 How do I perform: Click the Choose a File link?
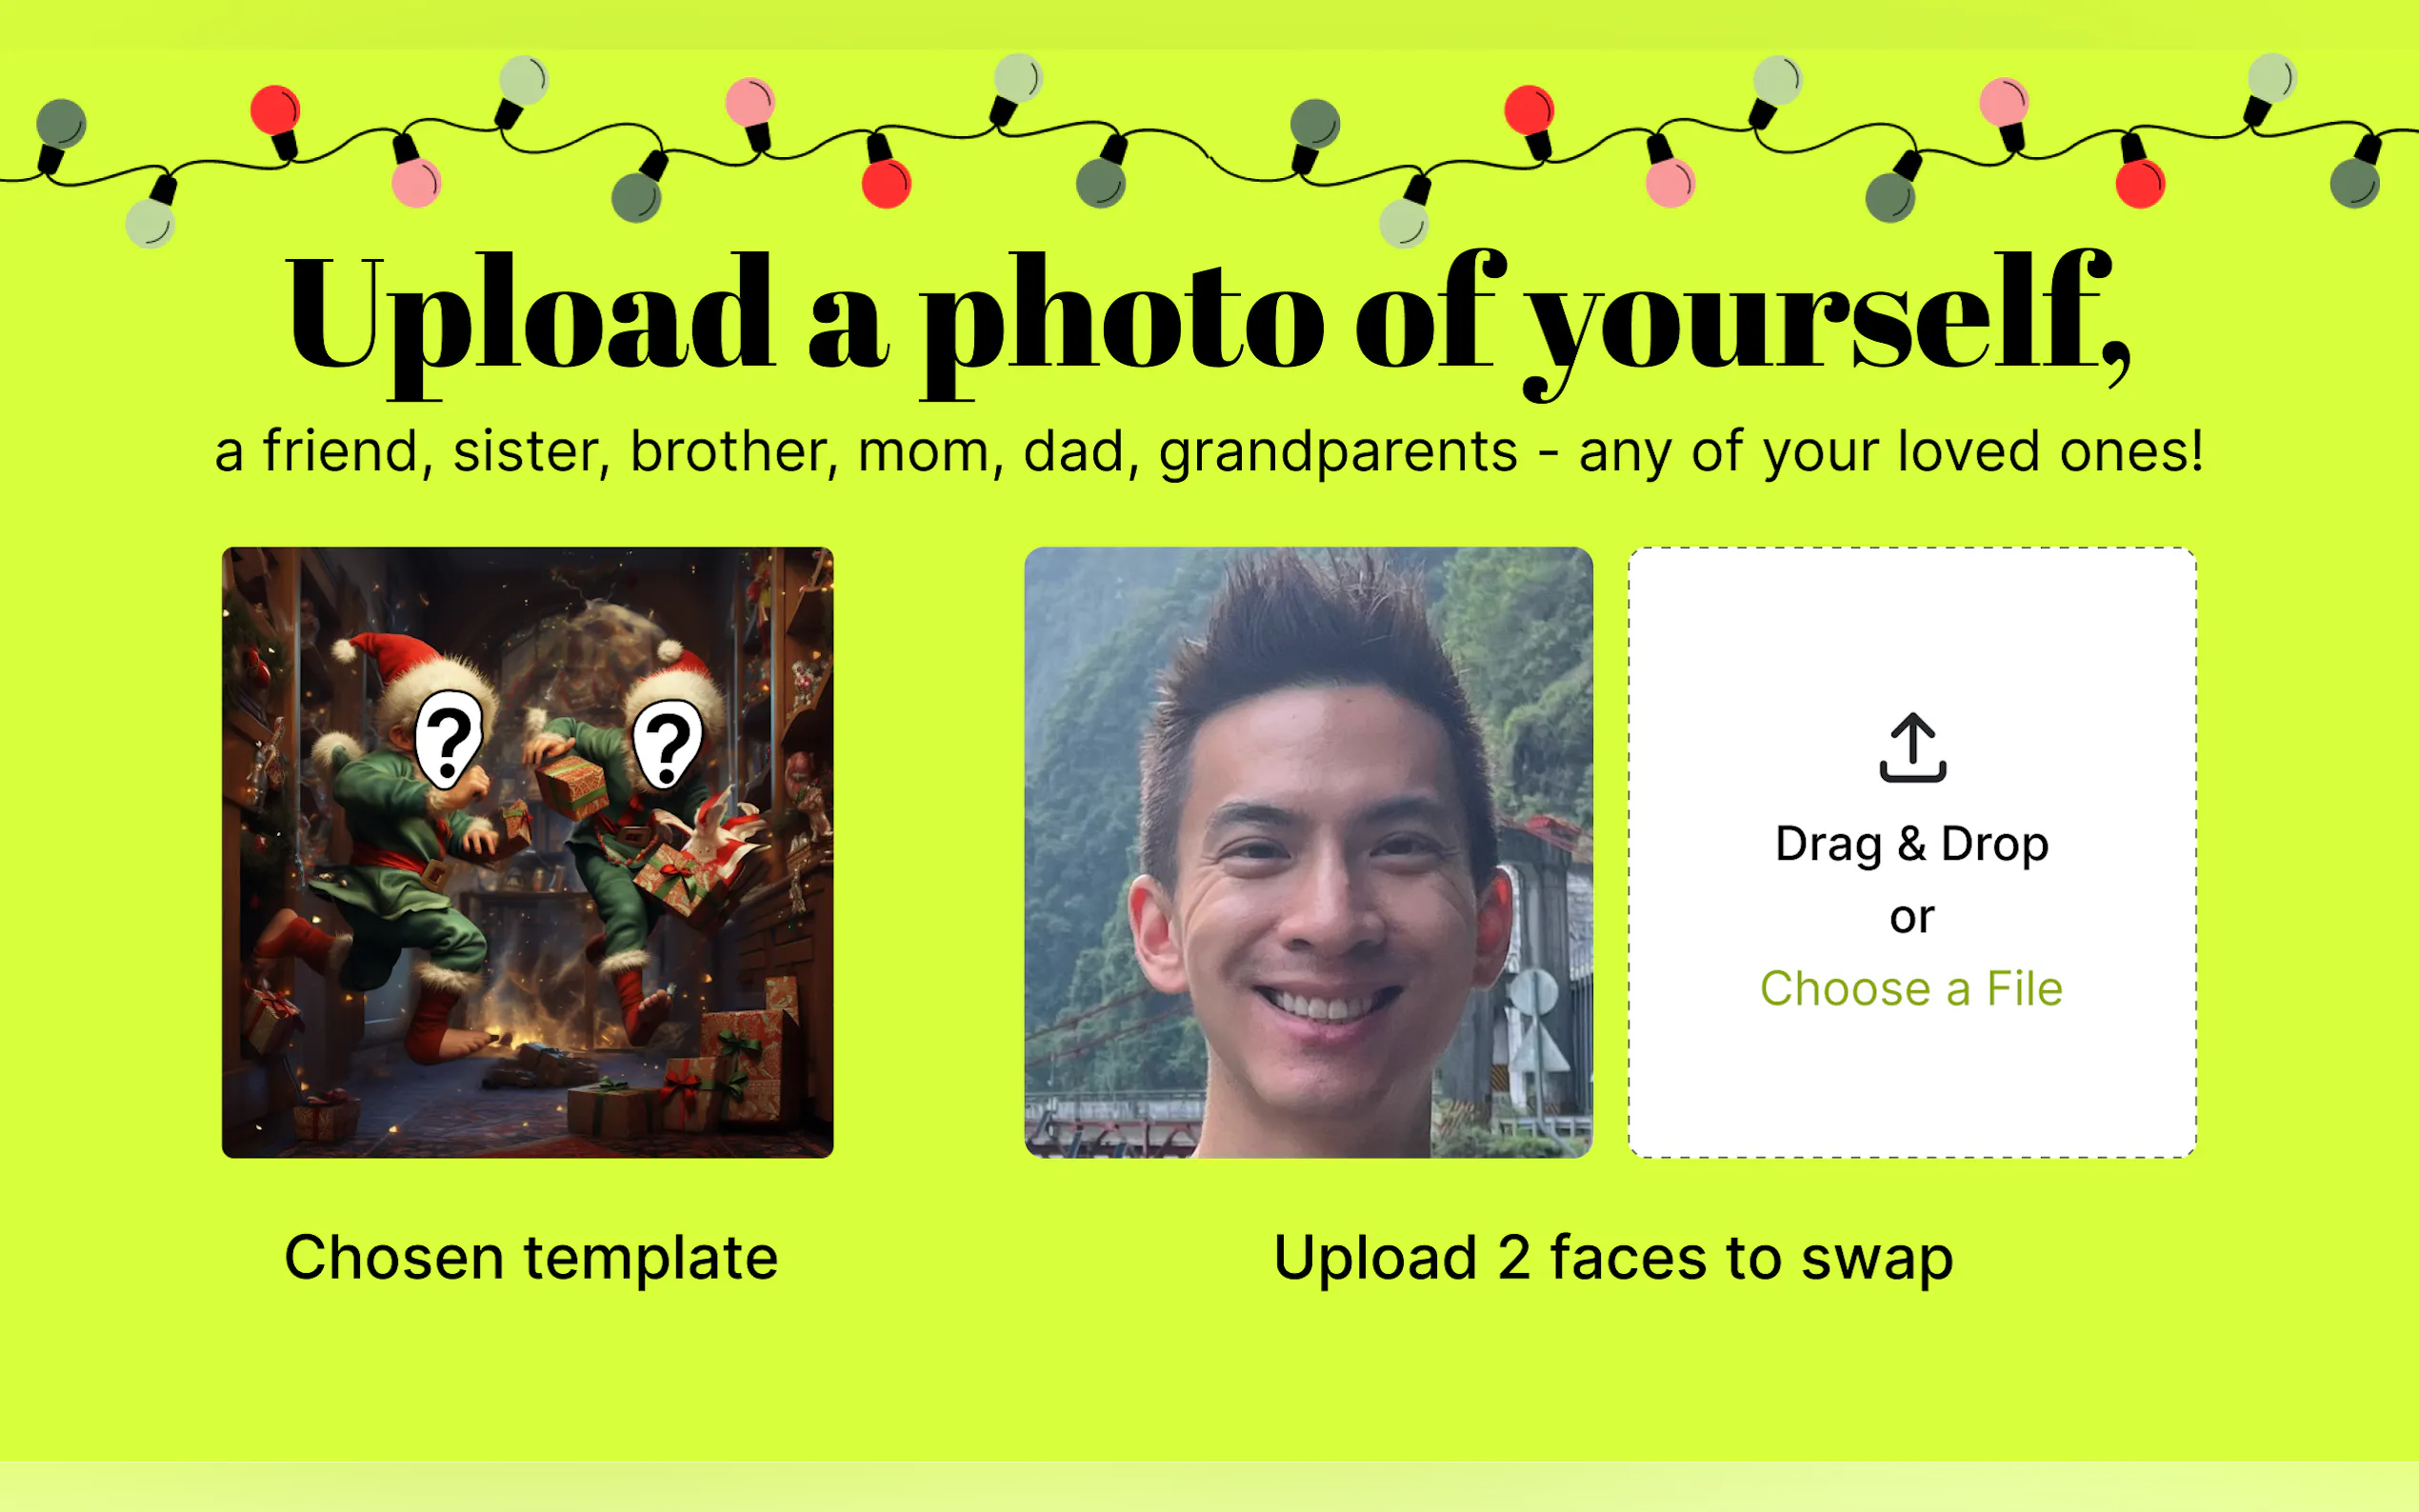(x=1911, y=989)
